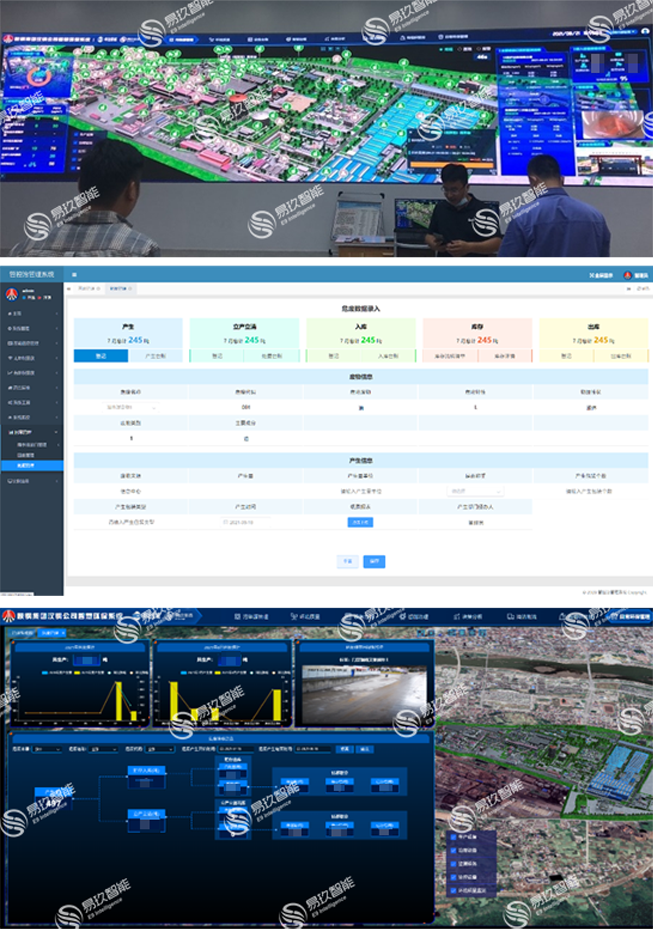Screen dimensions: 653x929
Task: Click the red company logo on the blue dashboard
Action: tap(8, 616)
